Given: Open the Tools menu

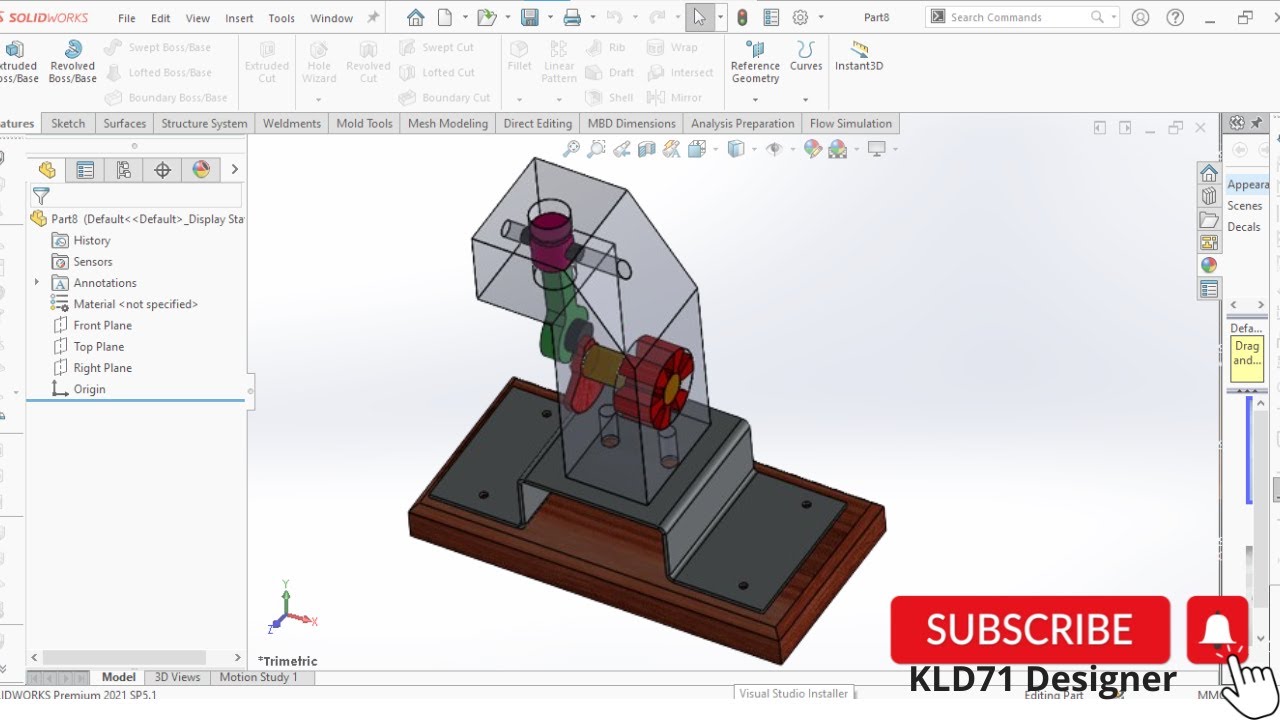Looking at the screenshot, I should [282, 18].
